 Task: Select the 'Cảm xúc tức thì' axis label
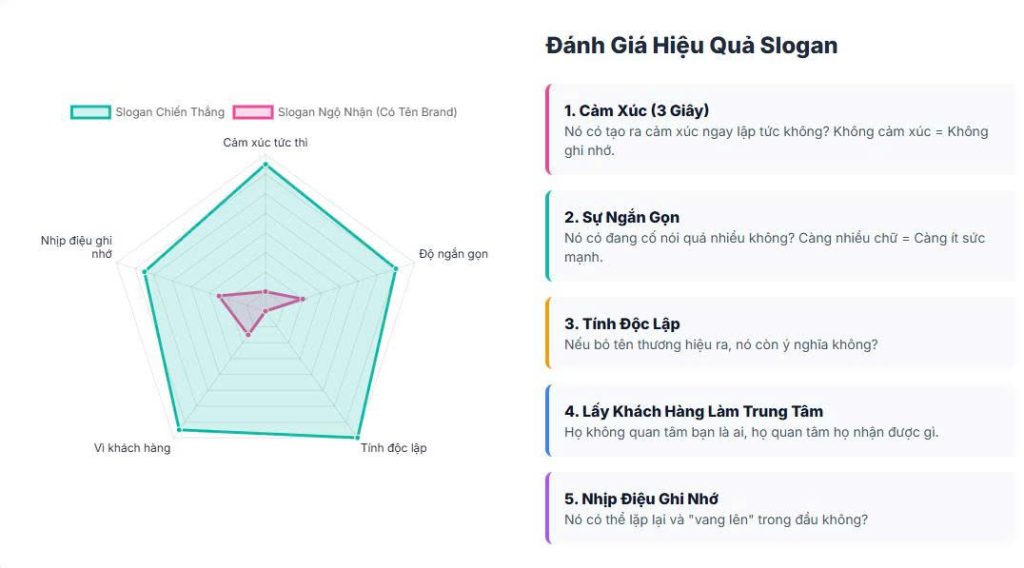[x=265, y=143]
